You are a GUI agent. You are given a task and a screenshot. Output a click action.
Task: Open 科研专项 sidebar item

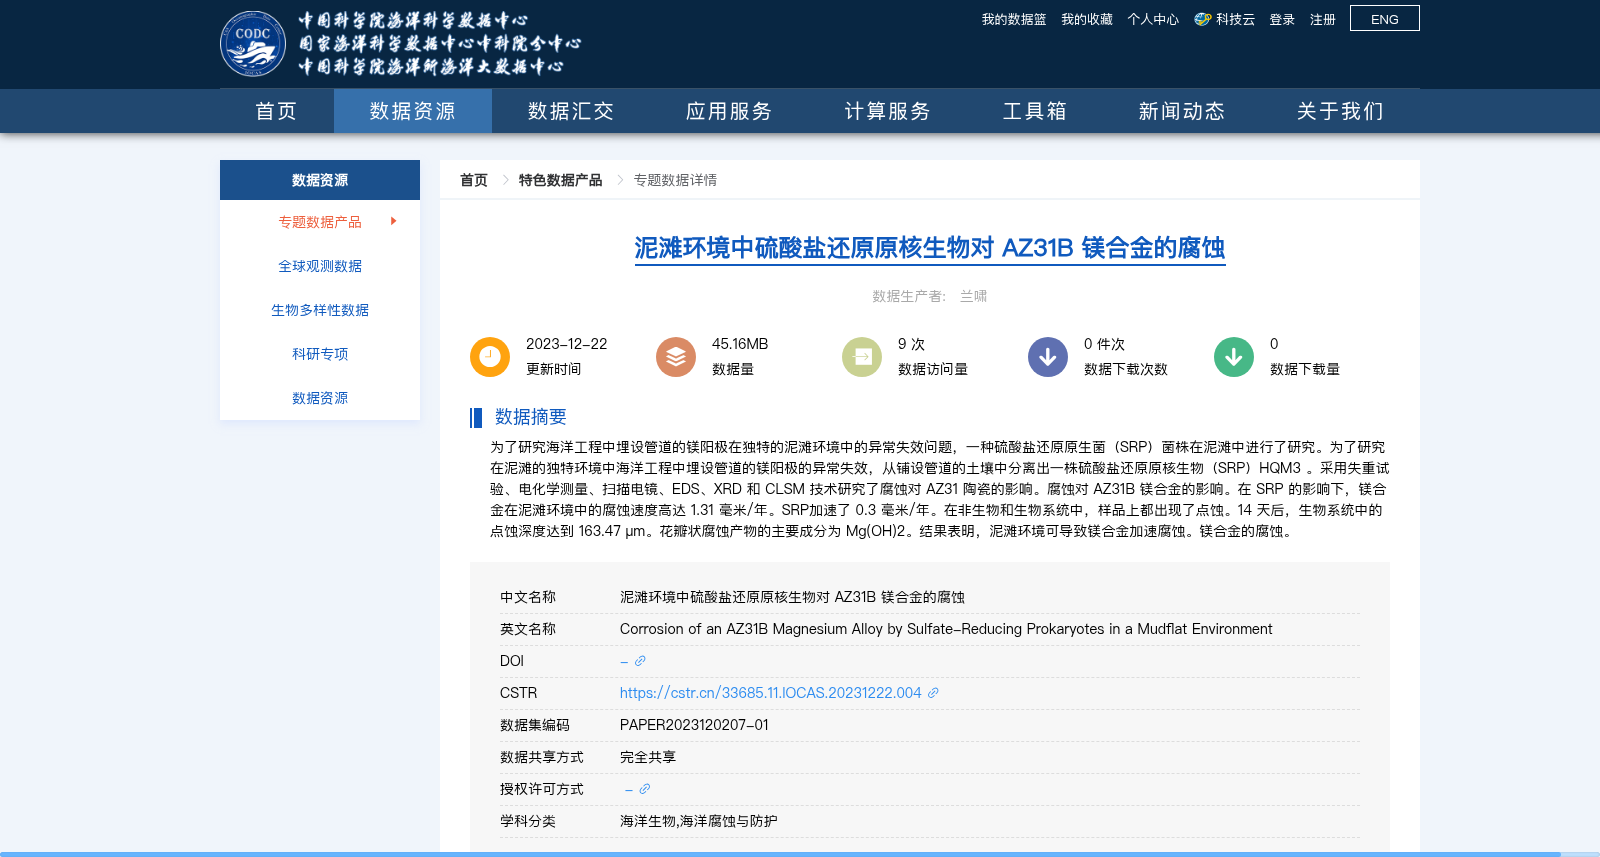point(320,354)
